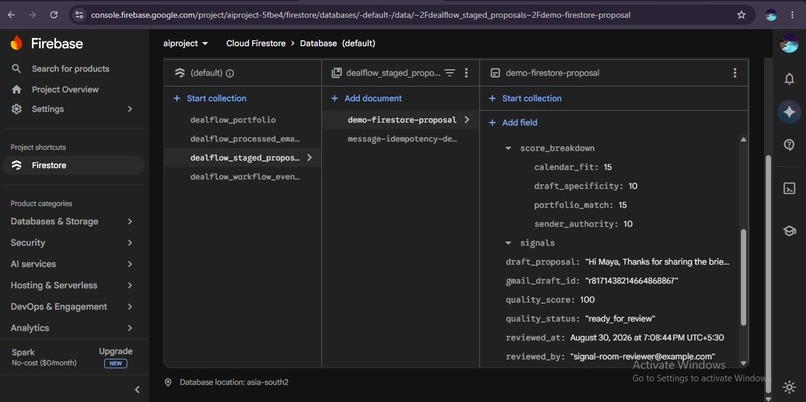This screenshot has height=402, width=806.
Task: Reload the page in the browser
Action: [x=53, y=15]
